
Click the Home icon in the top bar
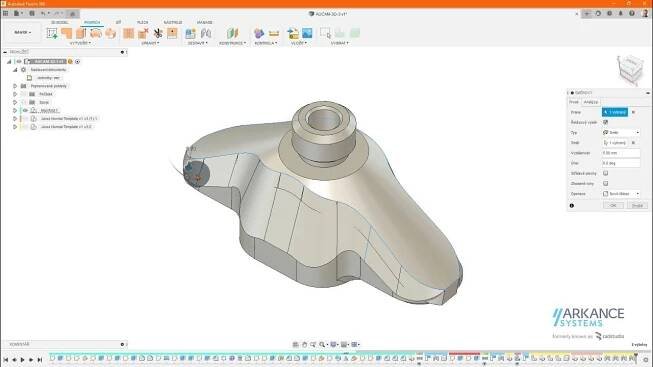pos(72,13)
